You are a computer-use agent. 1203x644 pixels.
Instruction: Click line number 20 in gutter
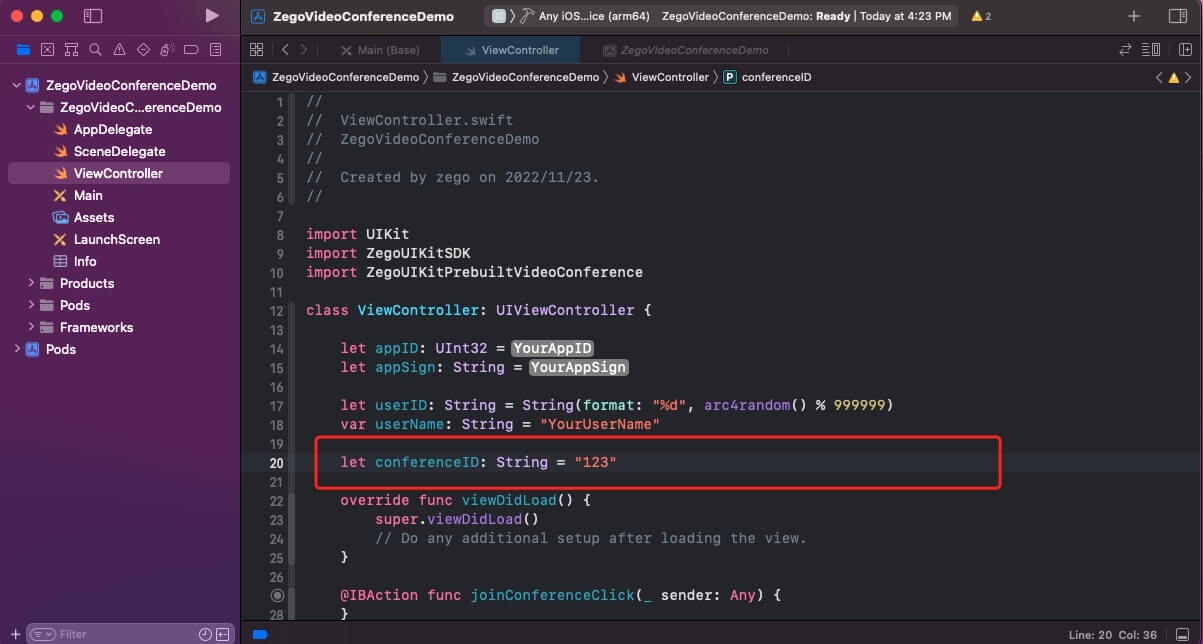[276, 462]
